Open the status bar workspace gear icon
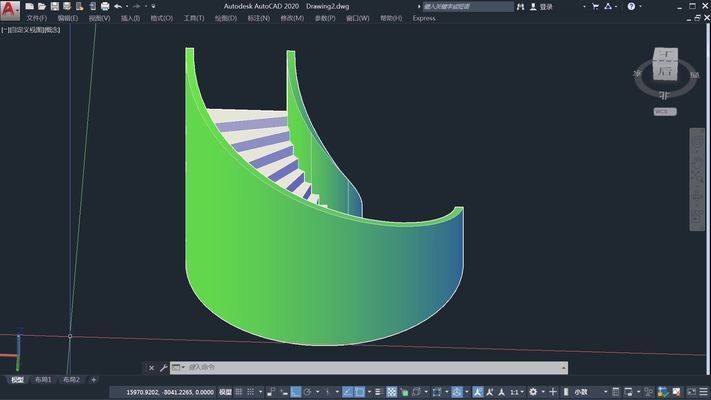The width and height of the screenshot is (711, 400). click(532, 392)
